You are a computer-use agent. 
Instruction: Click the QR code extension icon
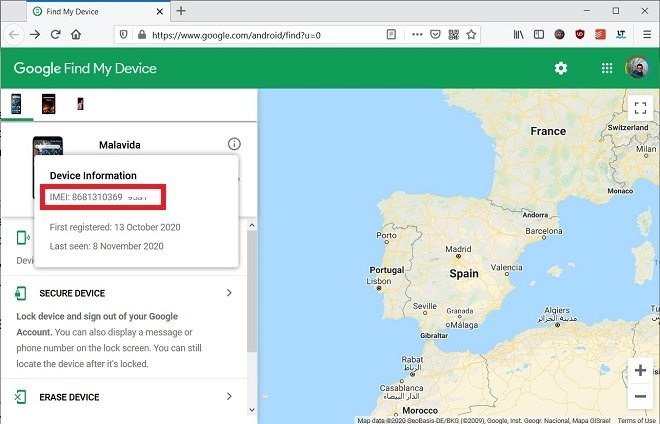(x=453, y=35)
